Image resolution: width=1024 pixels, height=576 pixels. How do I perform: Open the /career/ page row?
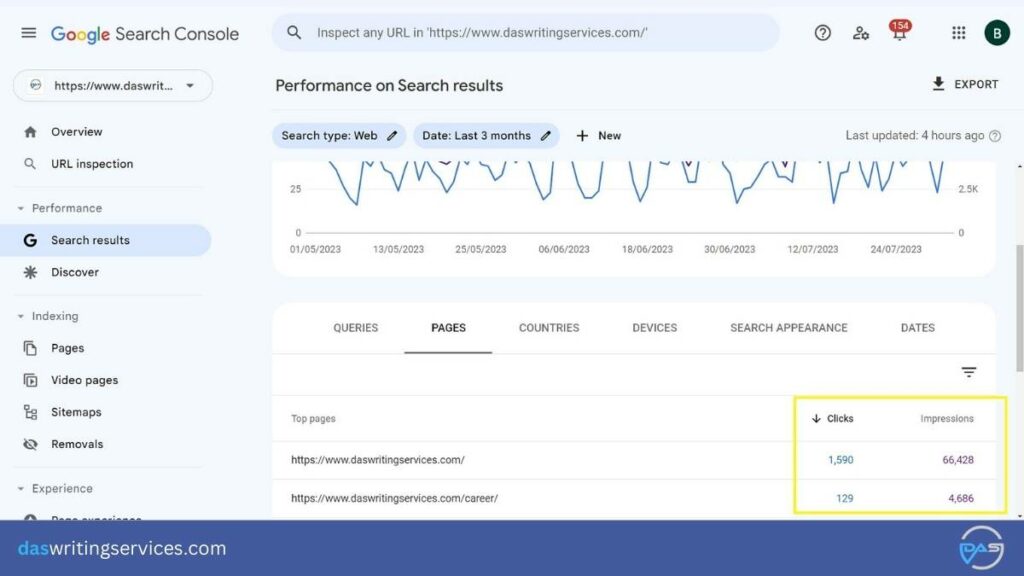tap(633, 498)
